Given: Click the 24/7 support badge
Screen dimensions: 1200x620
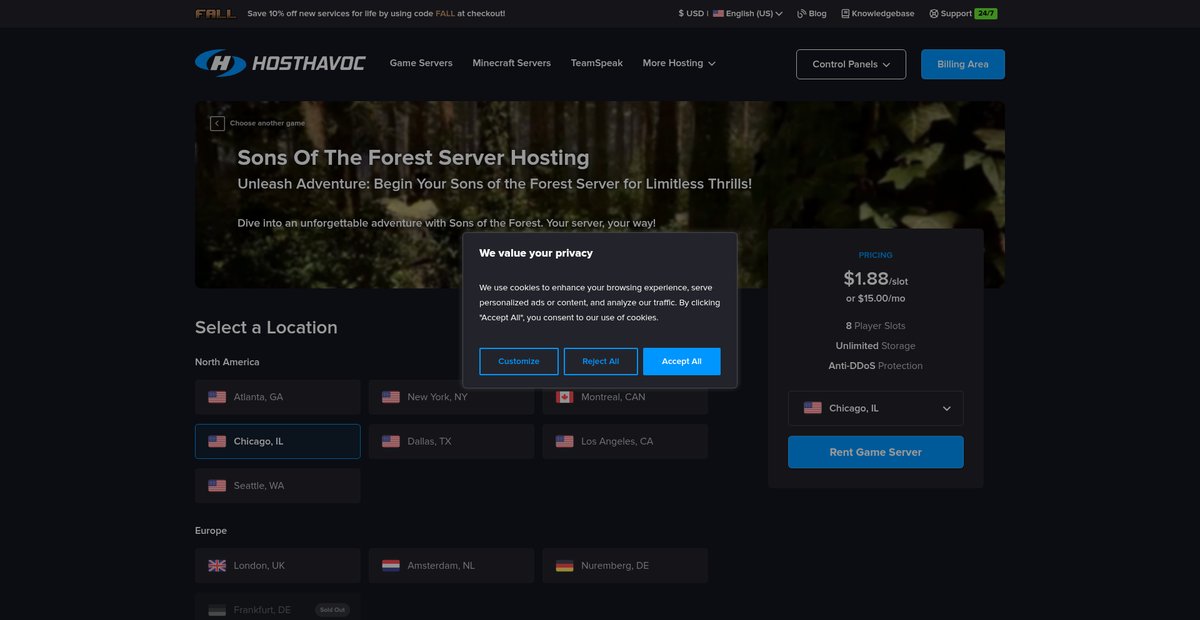Looking at the screenshot, I should point(986,14).
